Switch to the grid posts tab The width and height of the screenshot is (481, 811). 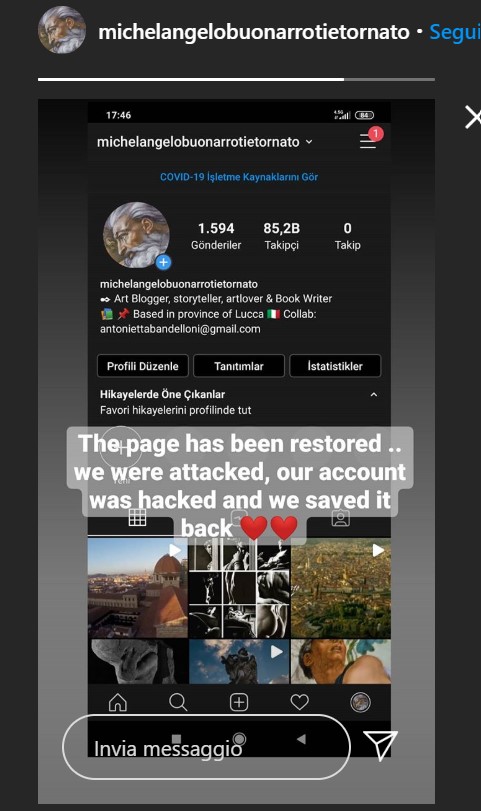(137, 517)
